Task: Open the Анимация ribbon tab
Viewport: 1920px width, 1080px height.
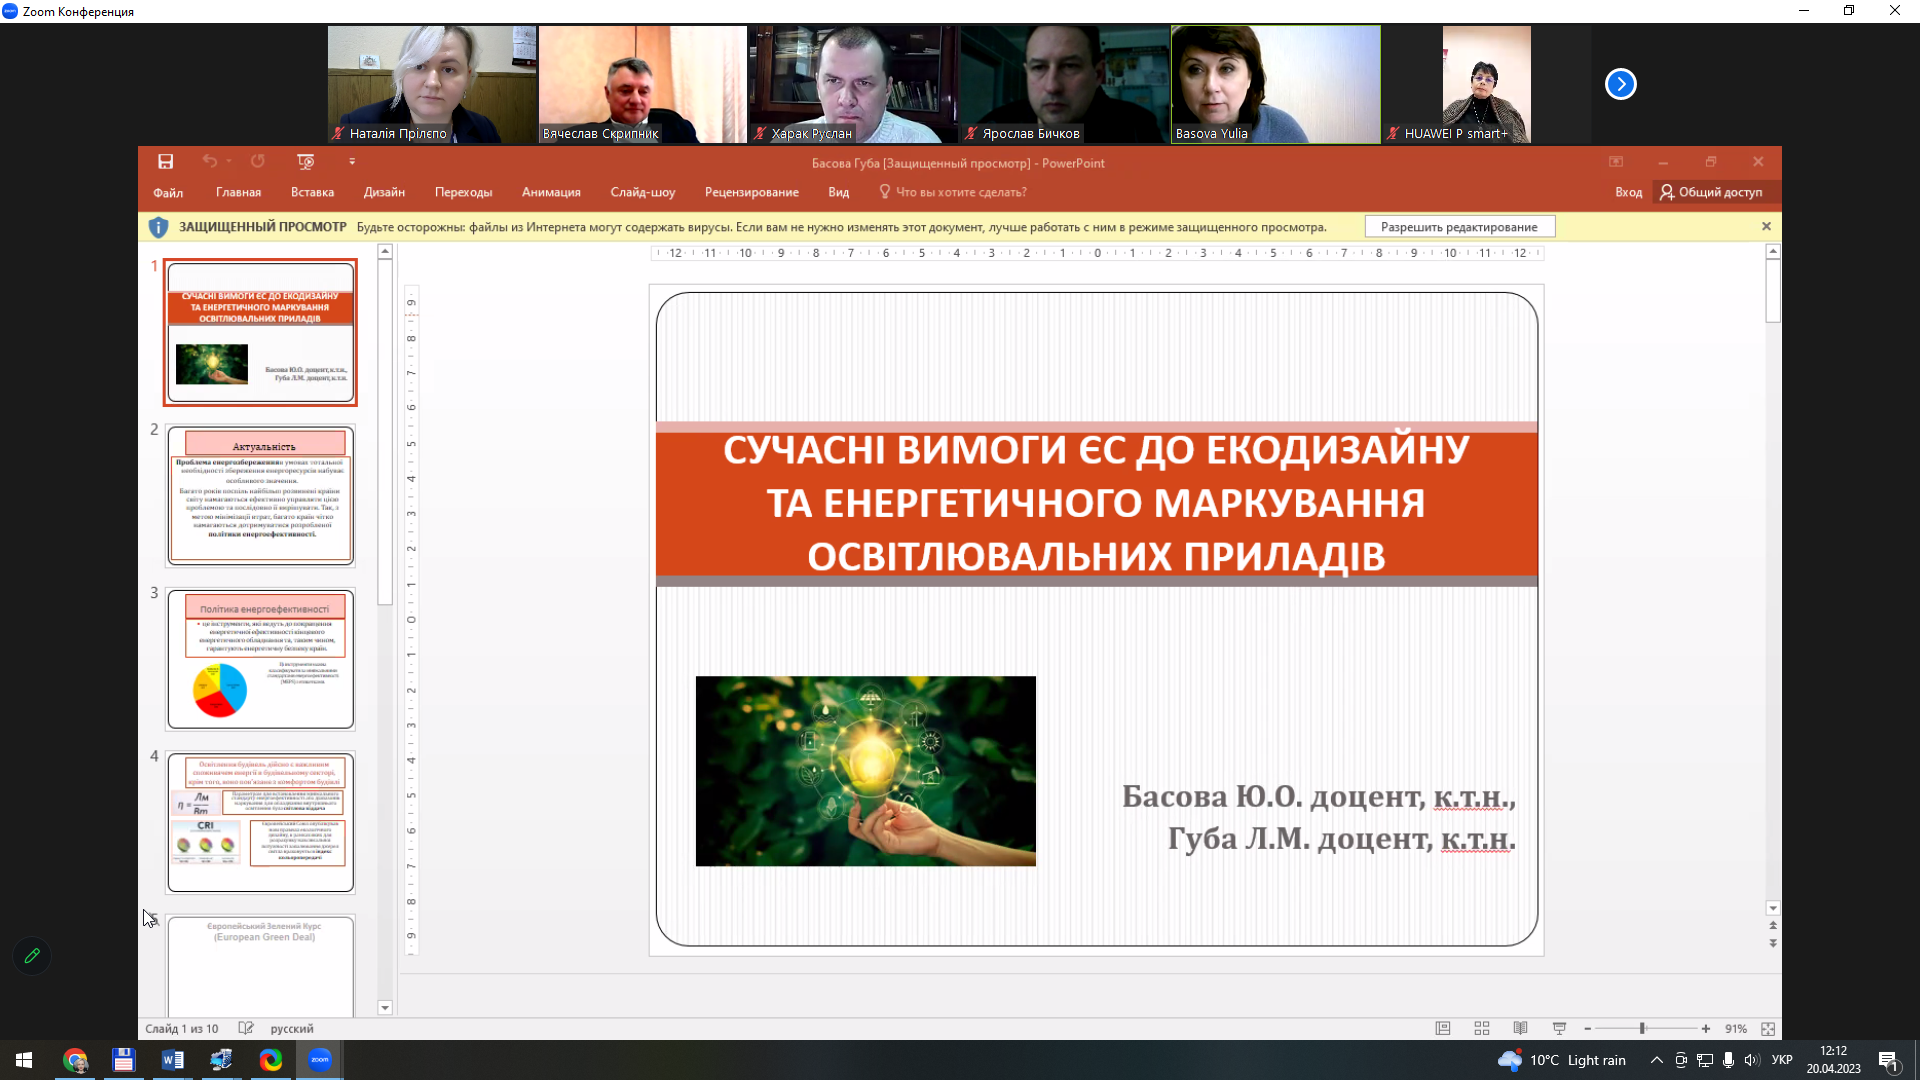Action: (x=551, y=192)
